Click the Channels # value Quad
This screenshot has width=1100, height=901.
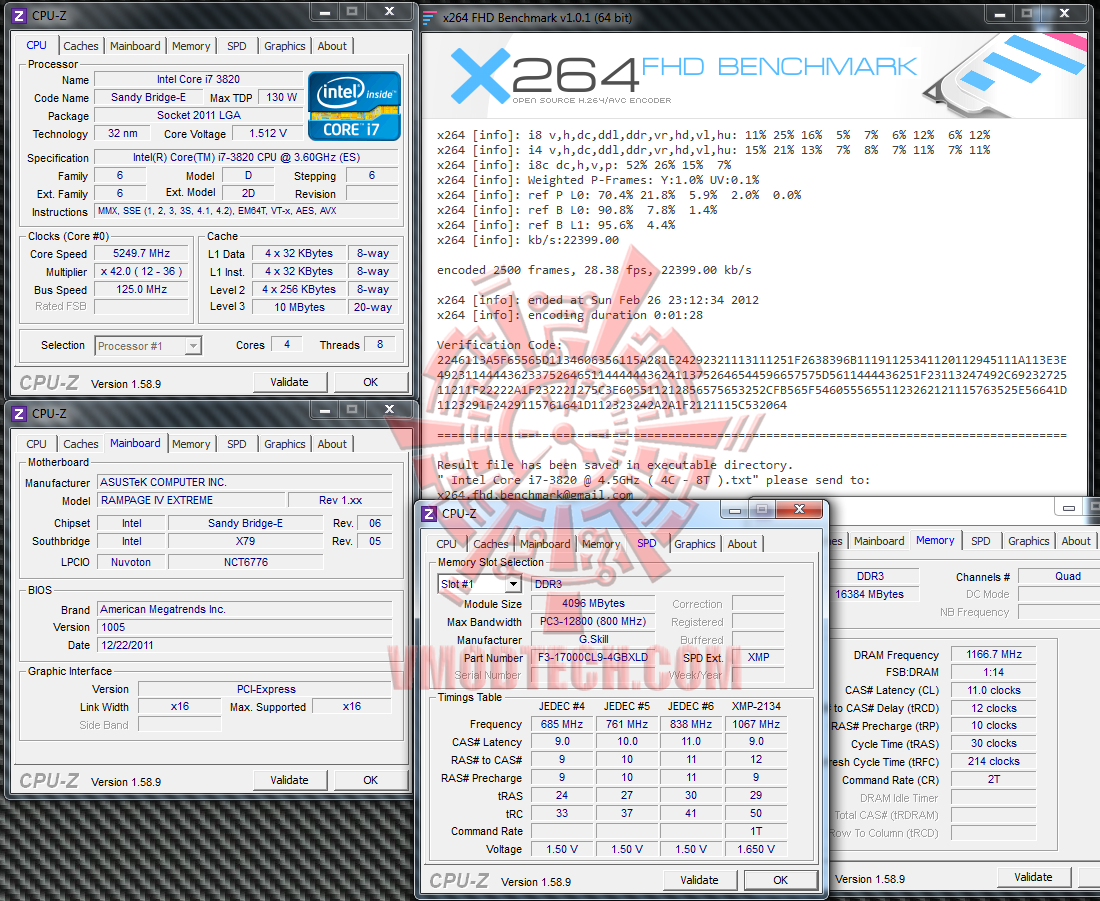coord(1059,576)
